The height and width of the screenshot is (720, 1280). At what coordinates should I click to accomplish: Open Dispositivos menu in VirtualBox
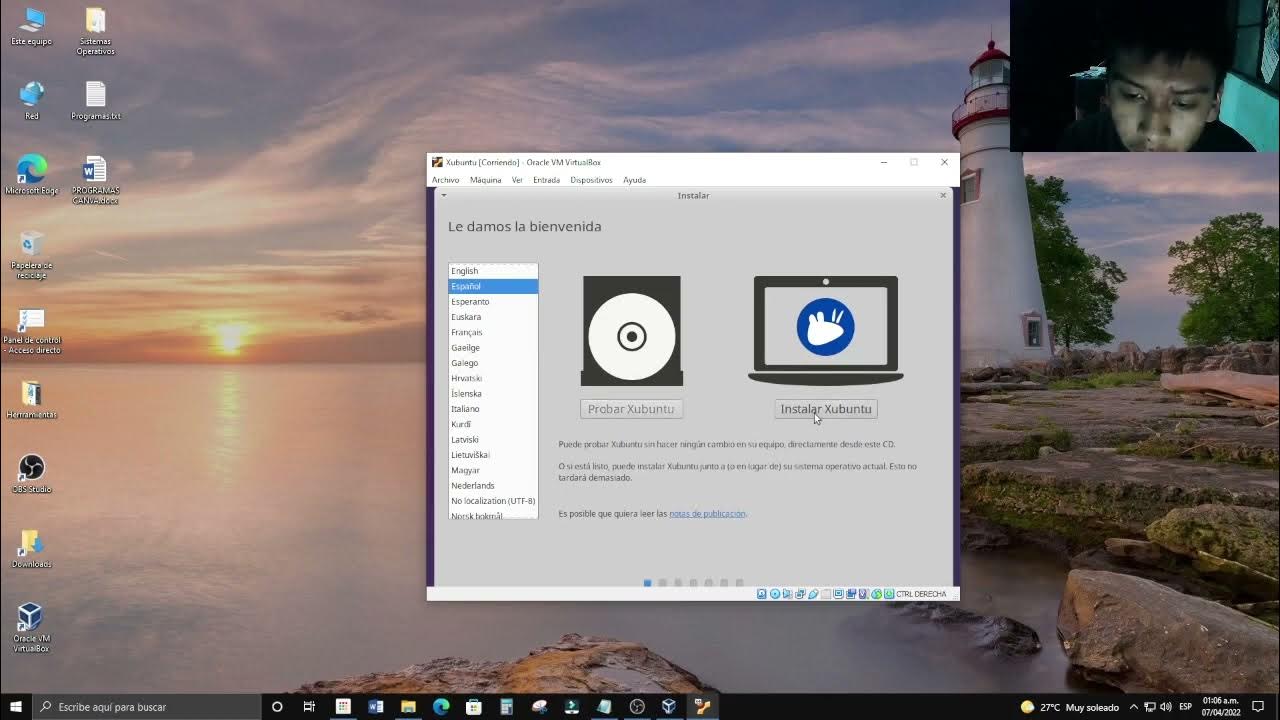591,180
